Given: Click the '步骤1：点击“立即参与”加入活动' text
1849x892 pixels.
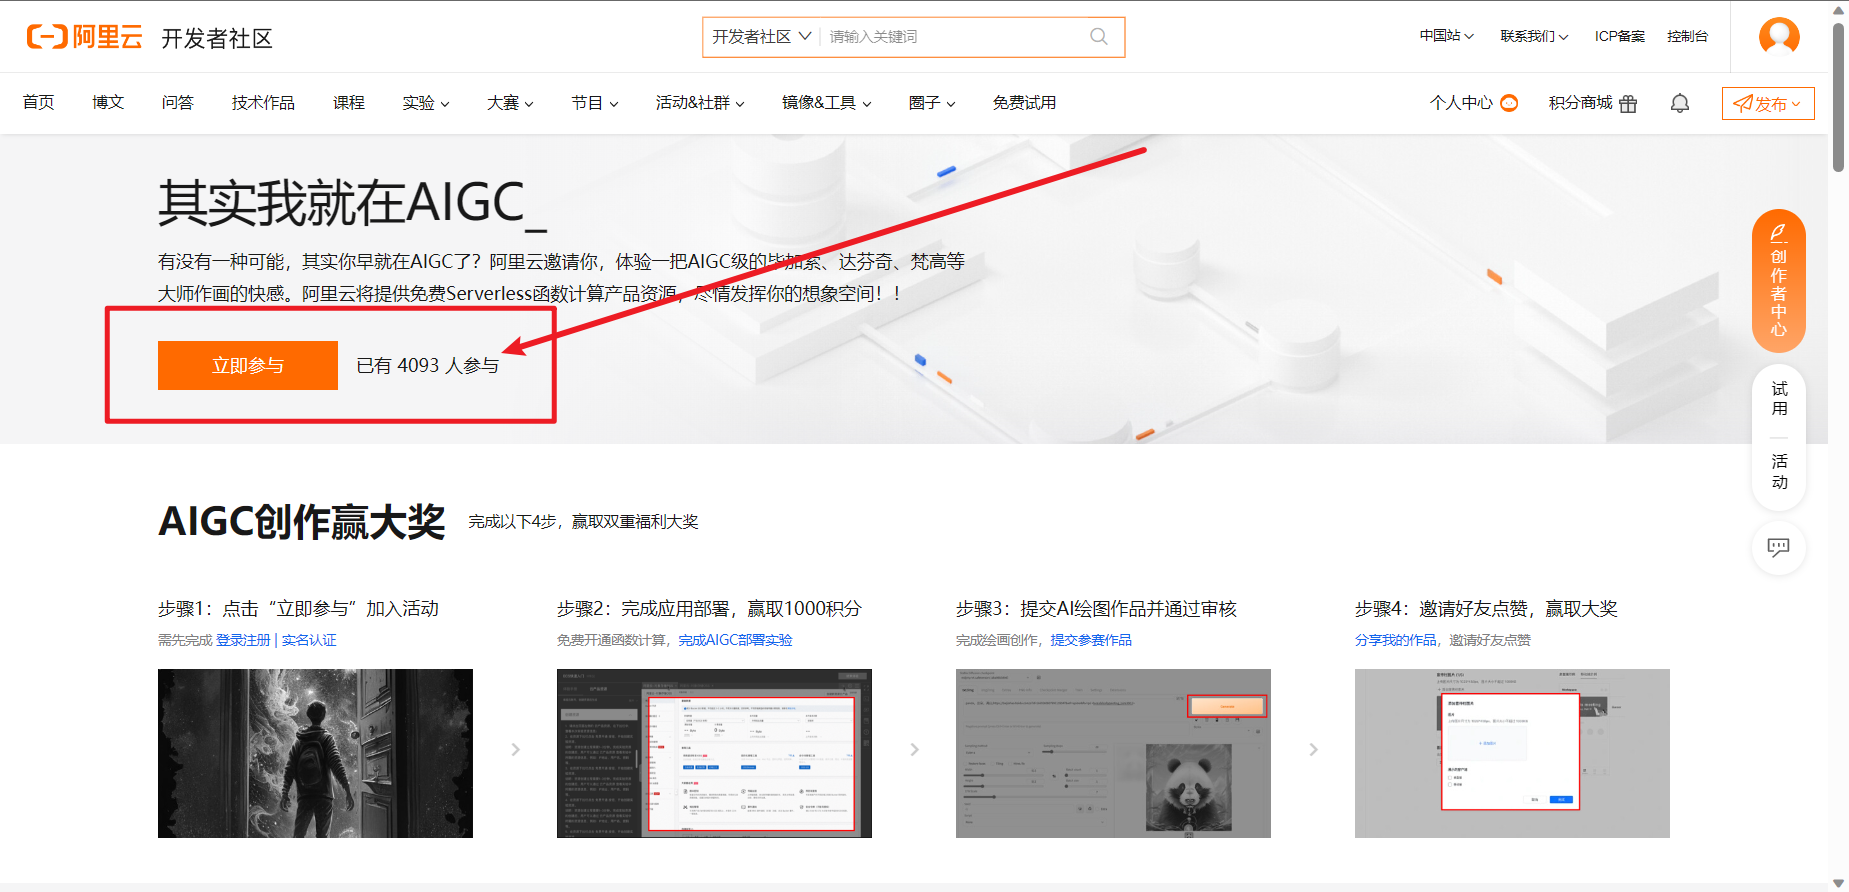Looking at the screenshot, I should pos(298,609).
